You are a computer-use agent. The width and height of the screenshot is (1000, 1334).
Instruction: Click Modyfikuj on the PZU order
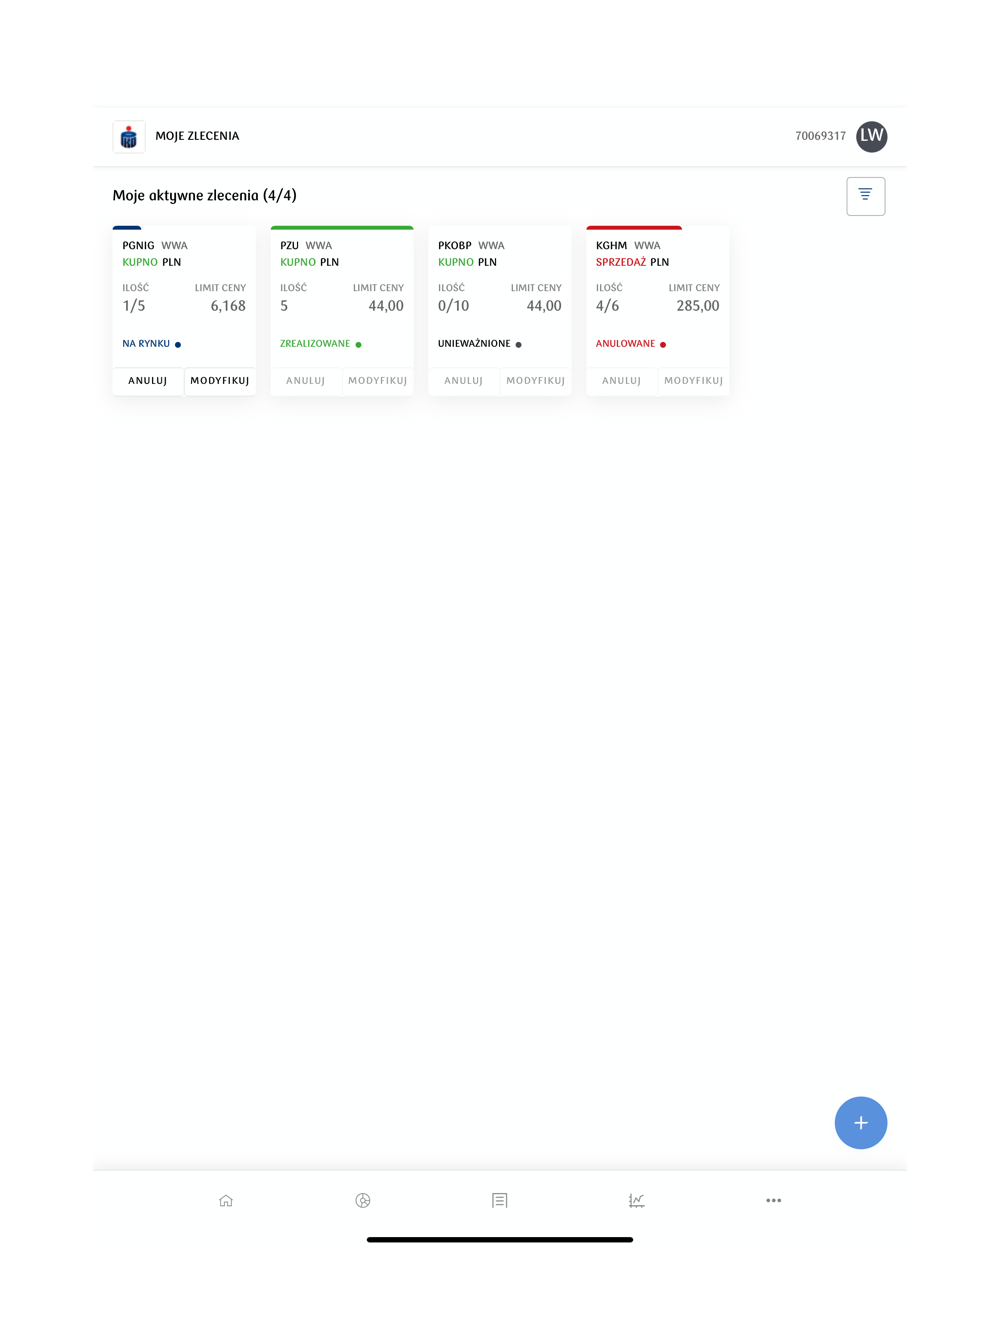pyautogui.click(x=378, y=381)
